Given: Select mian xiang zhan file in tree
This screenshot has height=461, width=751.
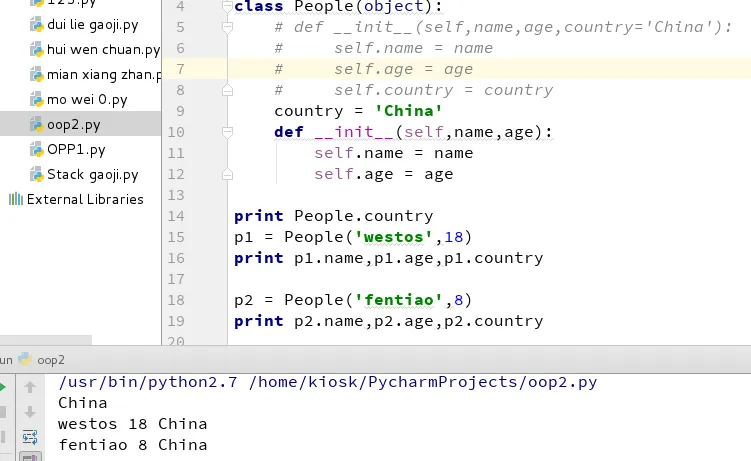Looking at the screenshot, I should (104, 75).
